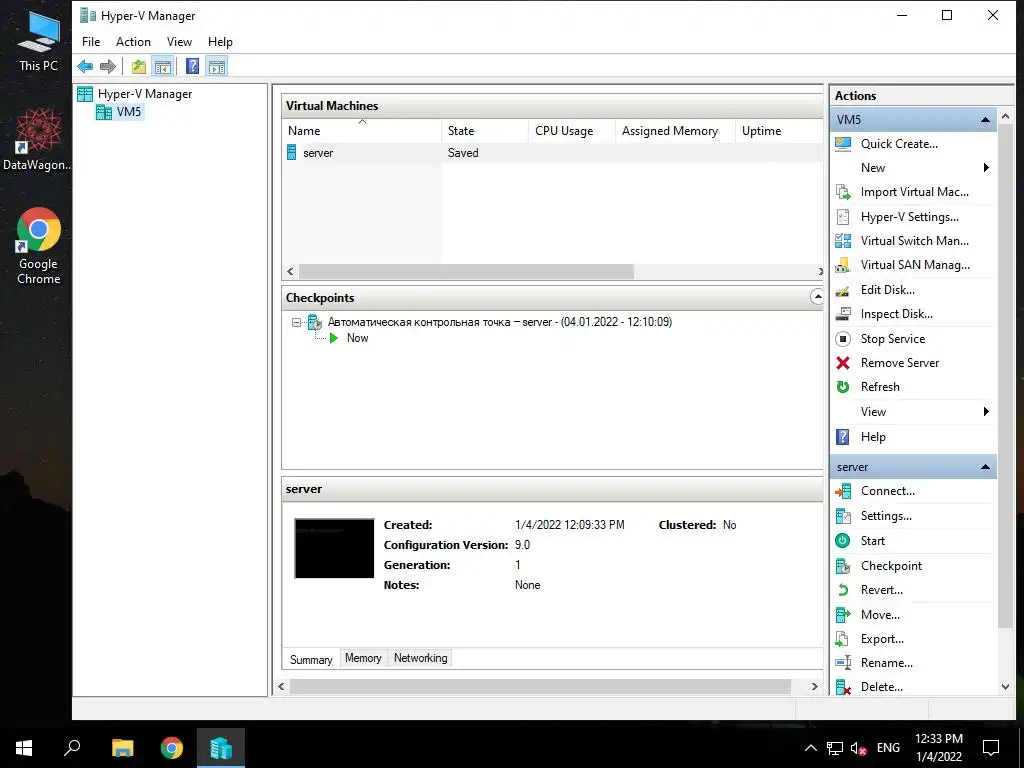
Task: Click Stop Service icon
Action: (843, 339)
